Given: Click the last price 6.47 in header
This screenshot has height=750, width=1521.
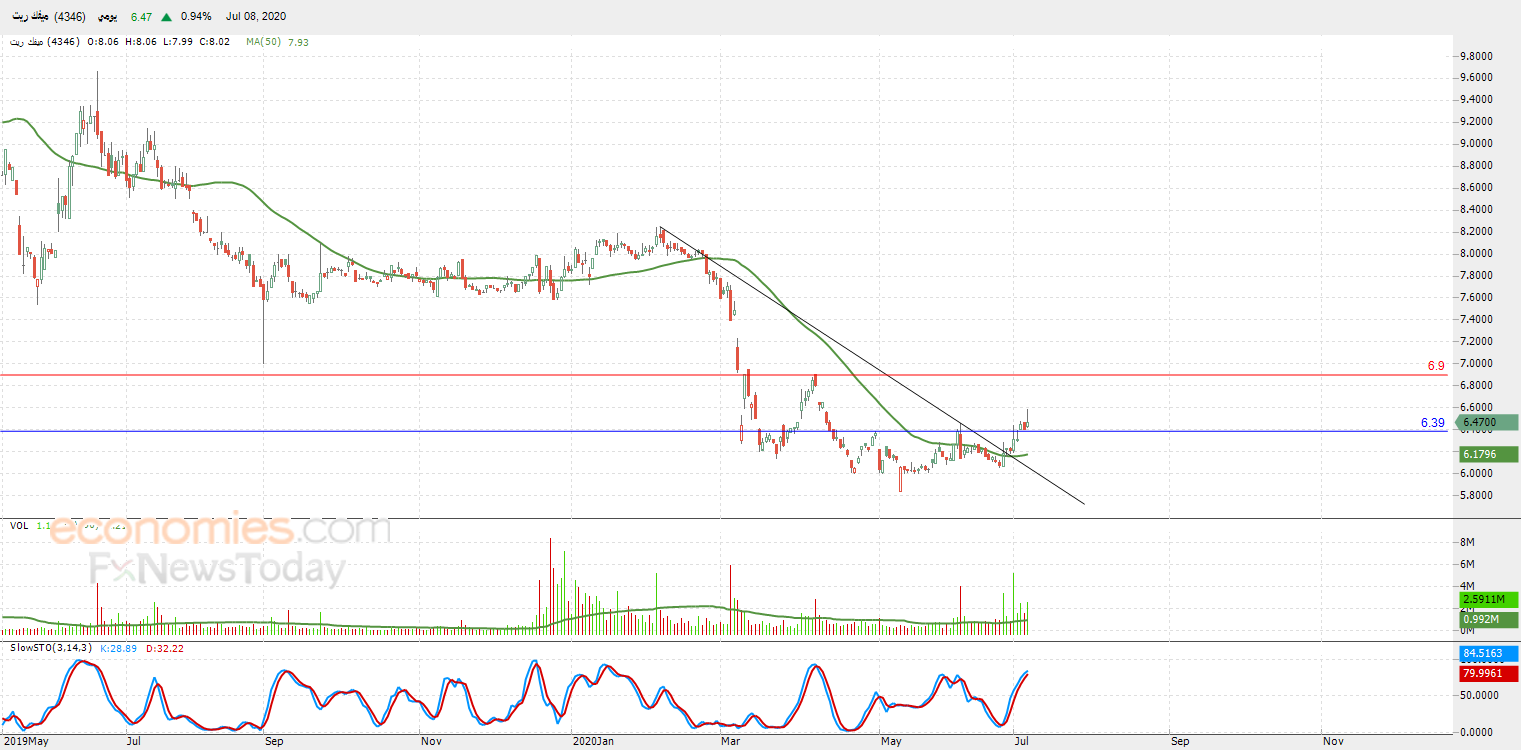Looking at the screenshot, I should point(141,17).
